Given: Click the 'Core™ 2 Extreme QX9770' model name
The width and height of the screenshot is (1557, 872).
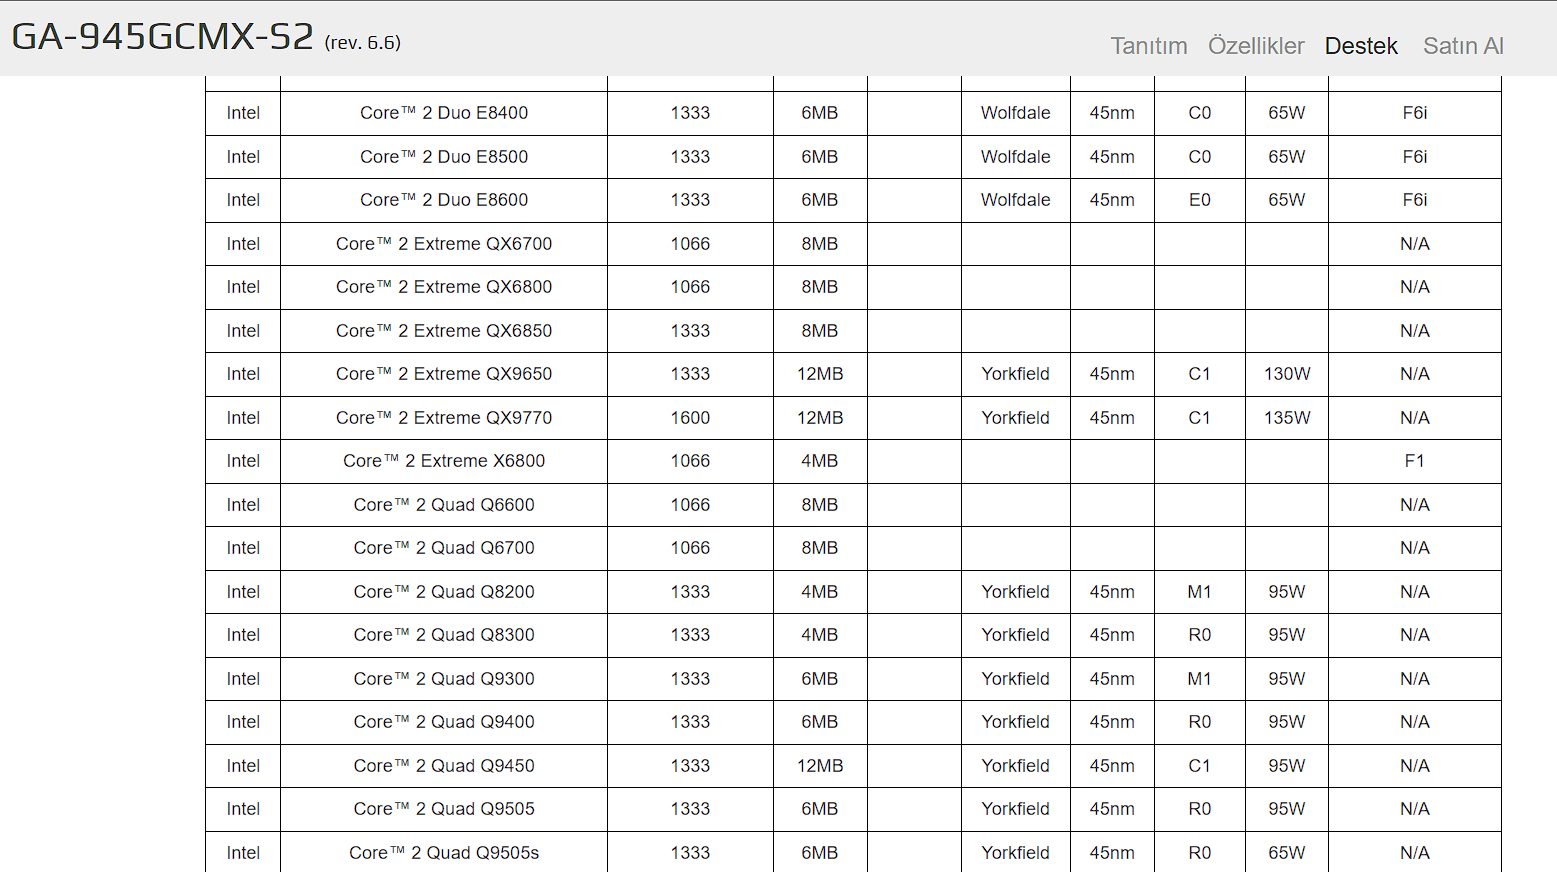Looking at the screenshot, I should (444, 418).
